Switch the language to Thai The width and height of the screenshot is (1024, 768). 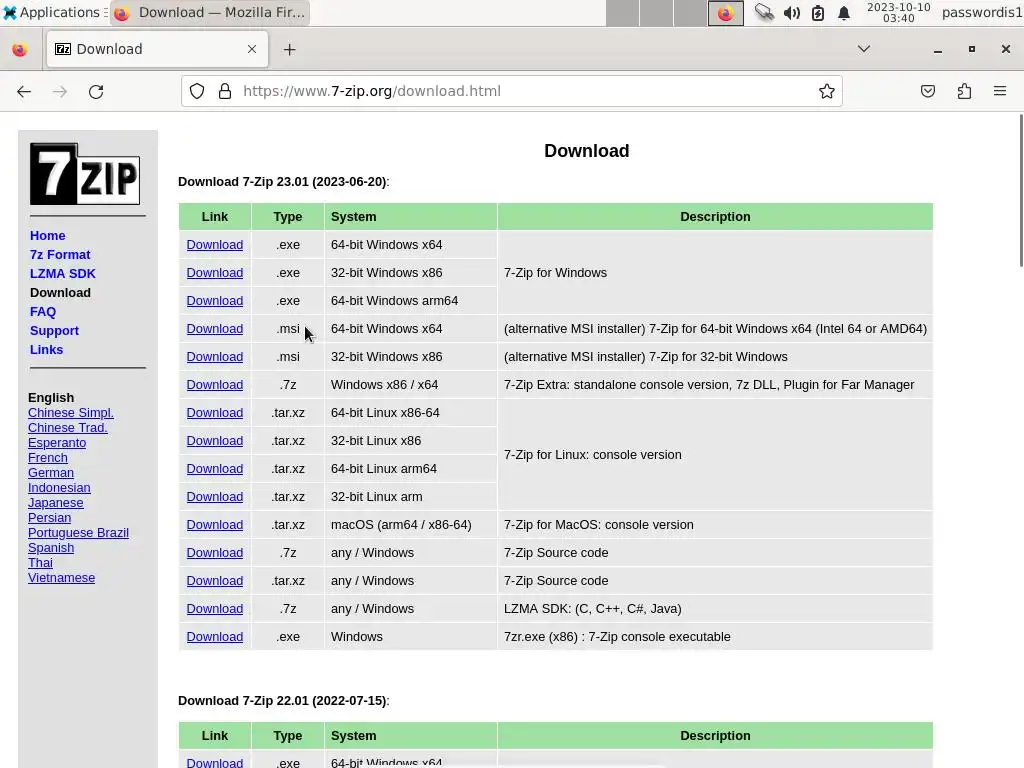[x=40, y=563]
